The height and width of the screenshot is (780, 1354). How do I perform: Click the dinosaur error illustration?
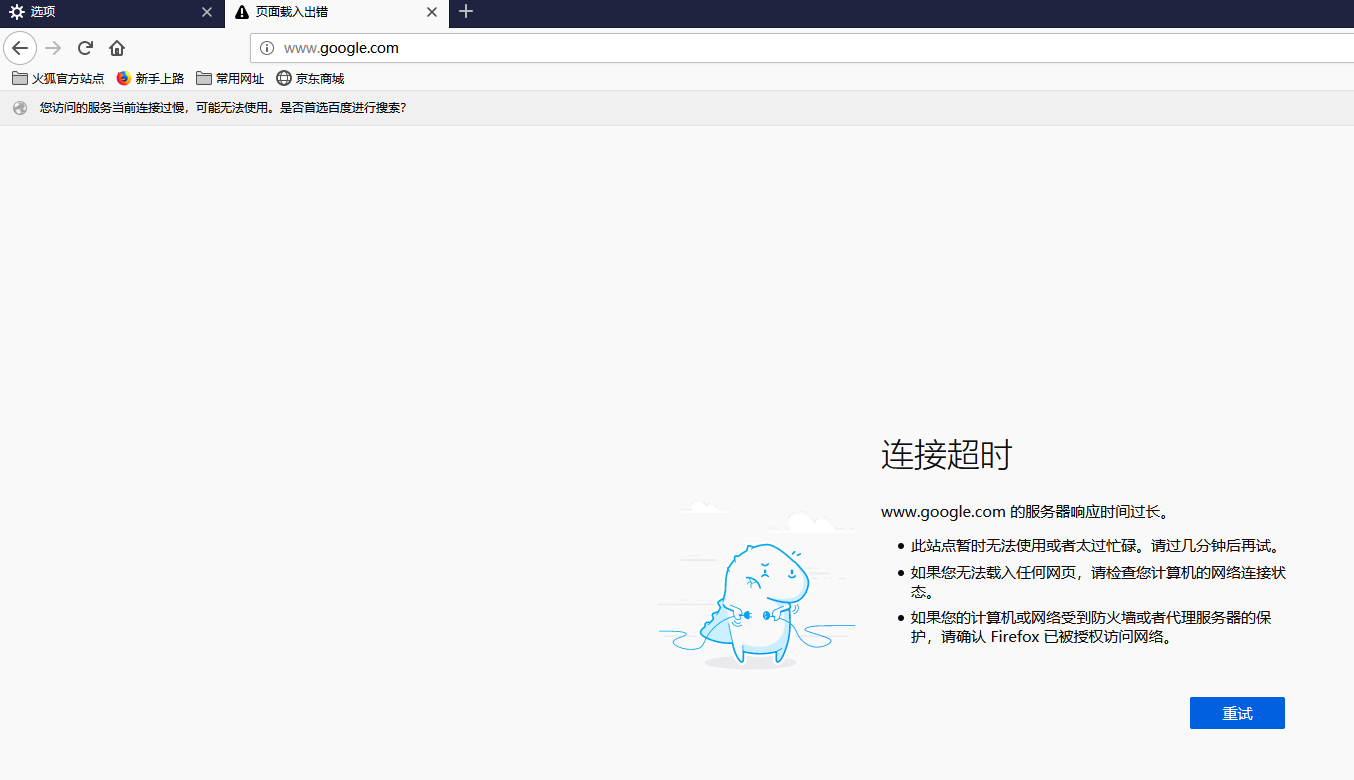[757, 600]
